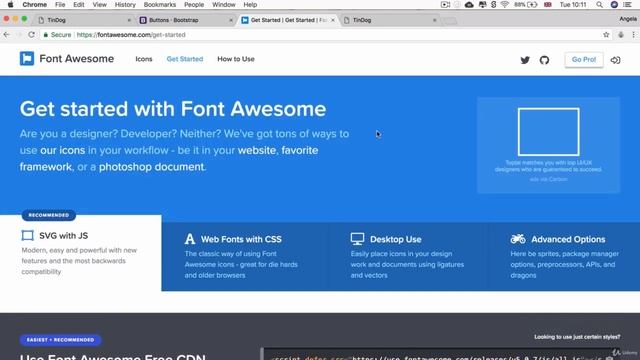Follow the 'photoshop document' link
The height and width of the screenshot is (360, 640).
pyautogui.click(x=151, y=167)
